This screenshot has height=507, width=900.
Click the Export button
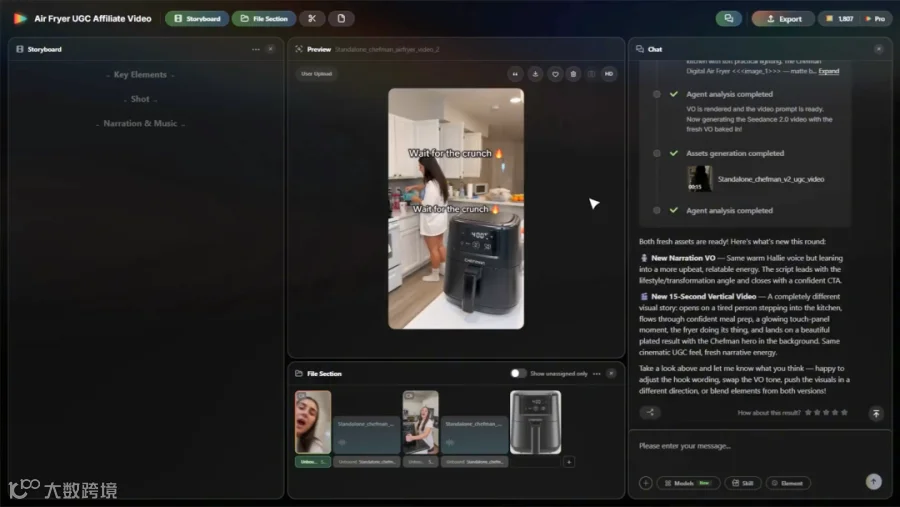(783, 19)
